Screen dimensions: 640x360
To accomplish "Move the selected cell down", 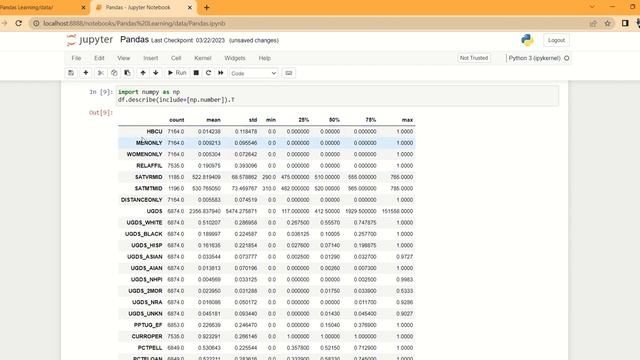I will point(156,73).
